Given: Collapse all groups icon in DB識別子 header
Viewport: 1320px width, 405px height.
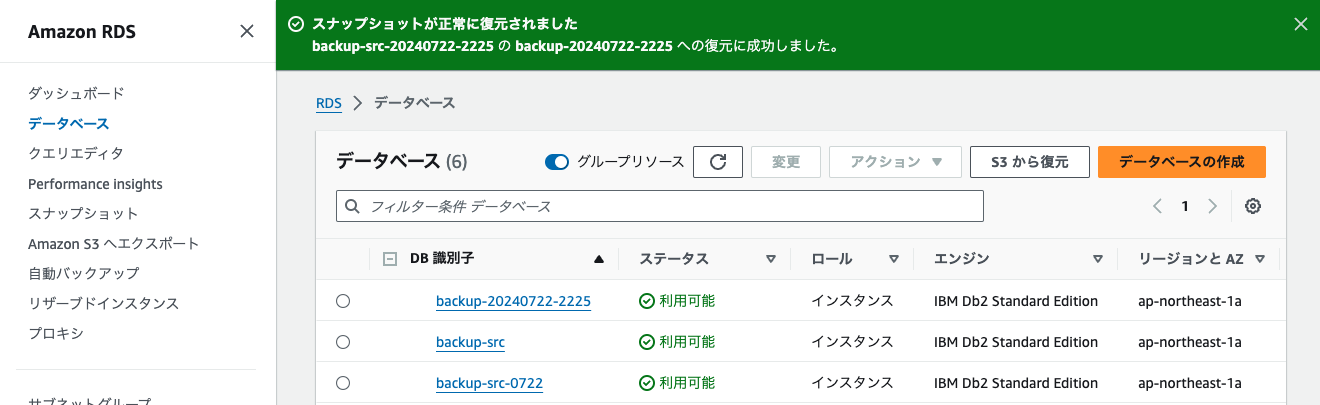Looking at the screenshot, I should point(390,259).
